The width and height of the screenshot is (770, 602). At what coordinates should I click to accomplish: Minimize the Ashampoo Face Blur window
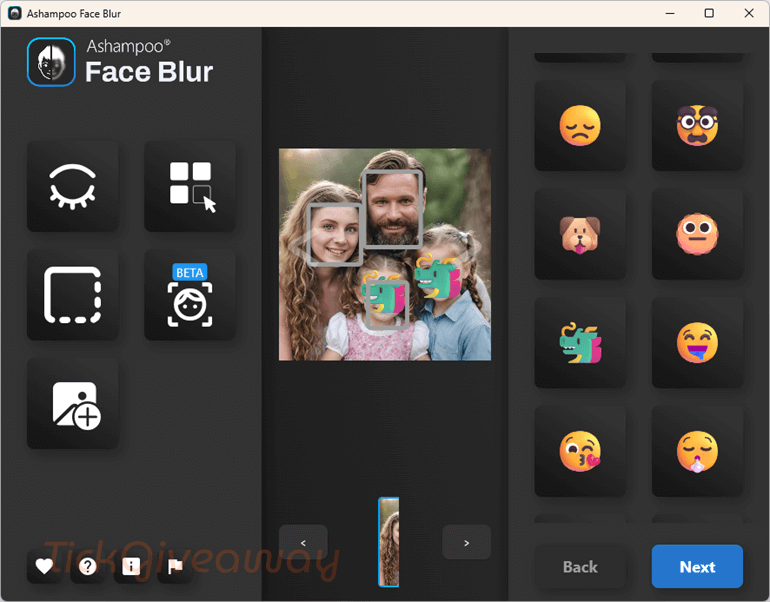pyautogui.click(x=670, y=13)
